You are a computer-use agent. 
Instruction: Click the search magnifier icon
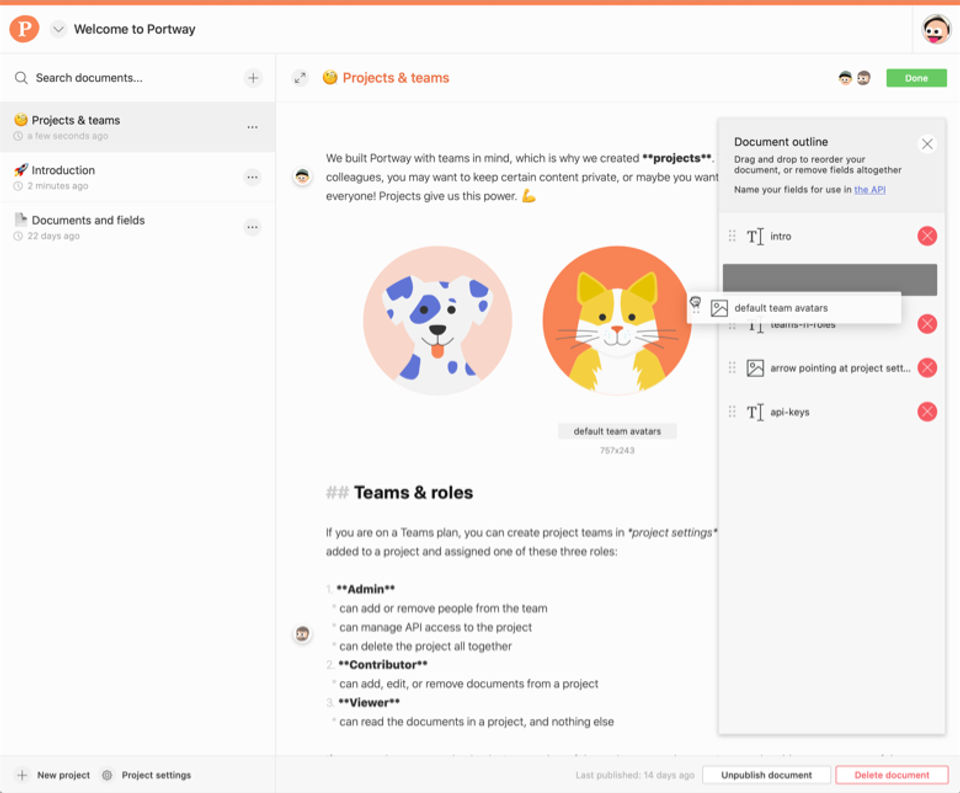tap(21, 78)
